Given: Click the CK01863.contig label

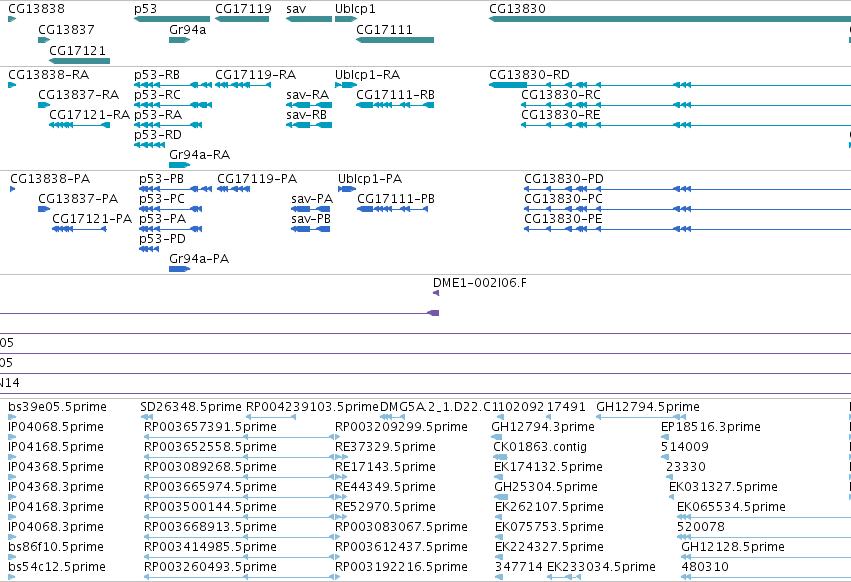Looking at the screenshot, I should [540, 447].
